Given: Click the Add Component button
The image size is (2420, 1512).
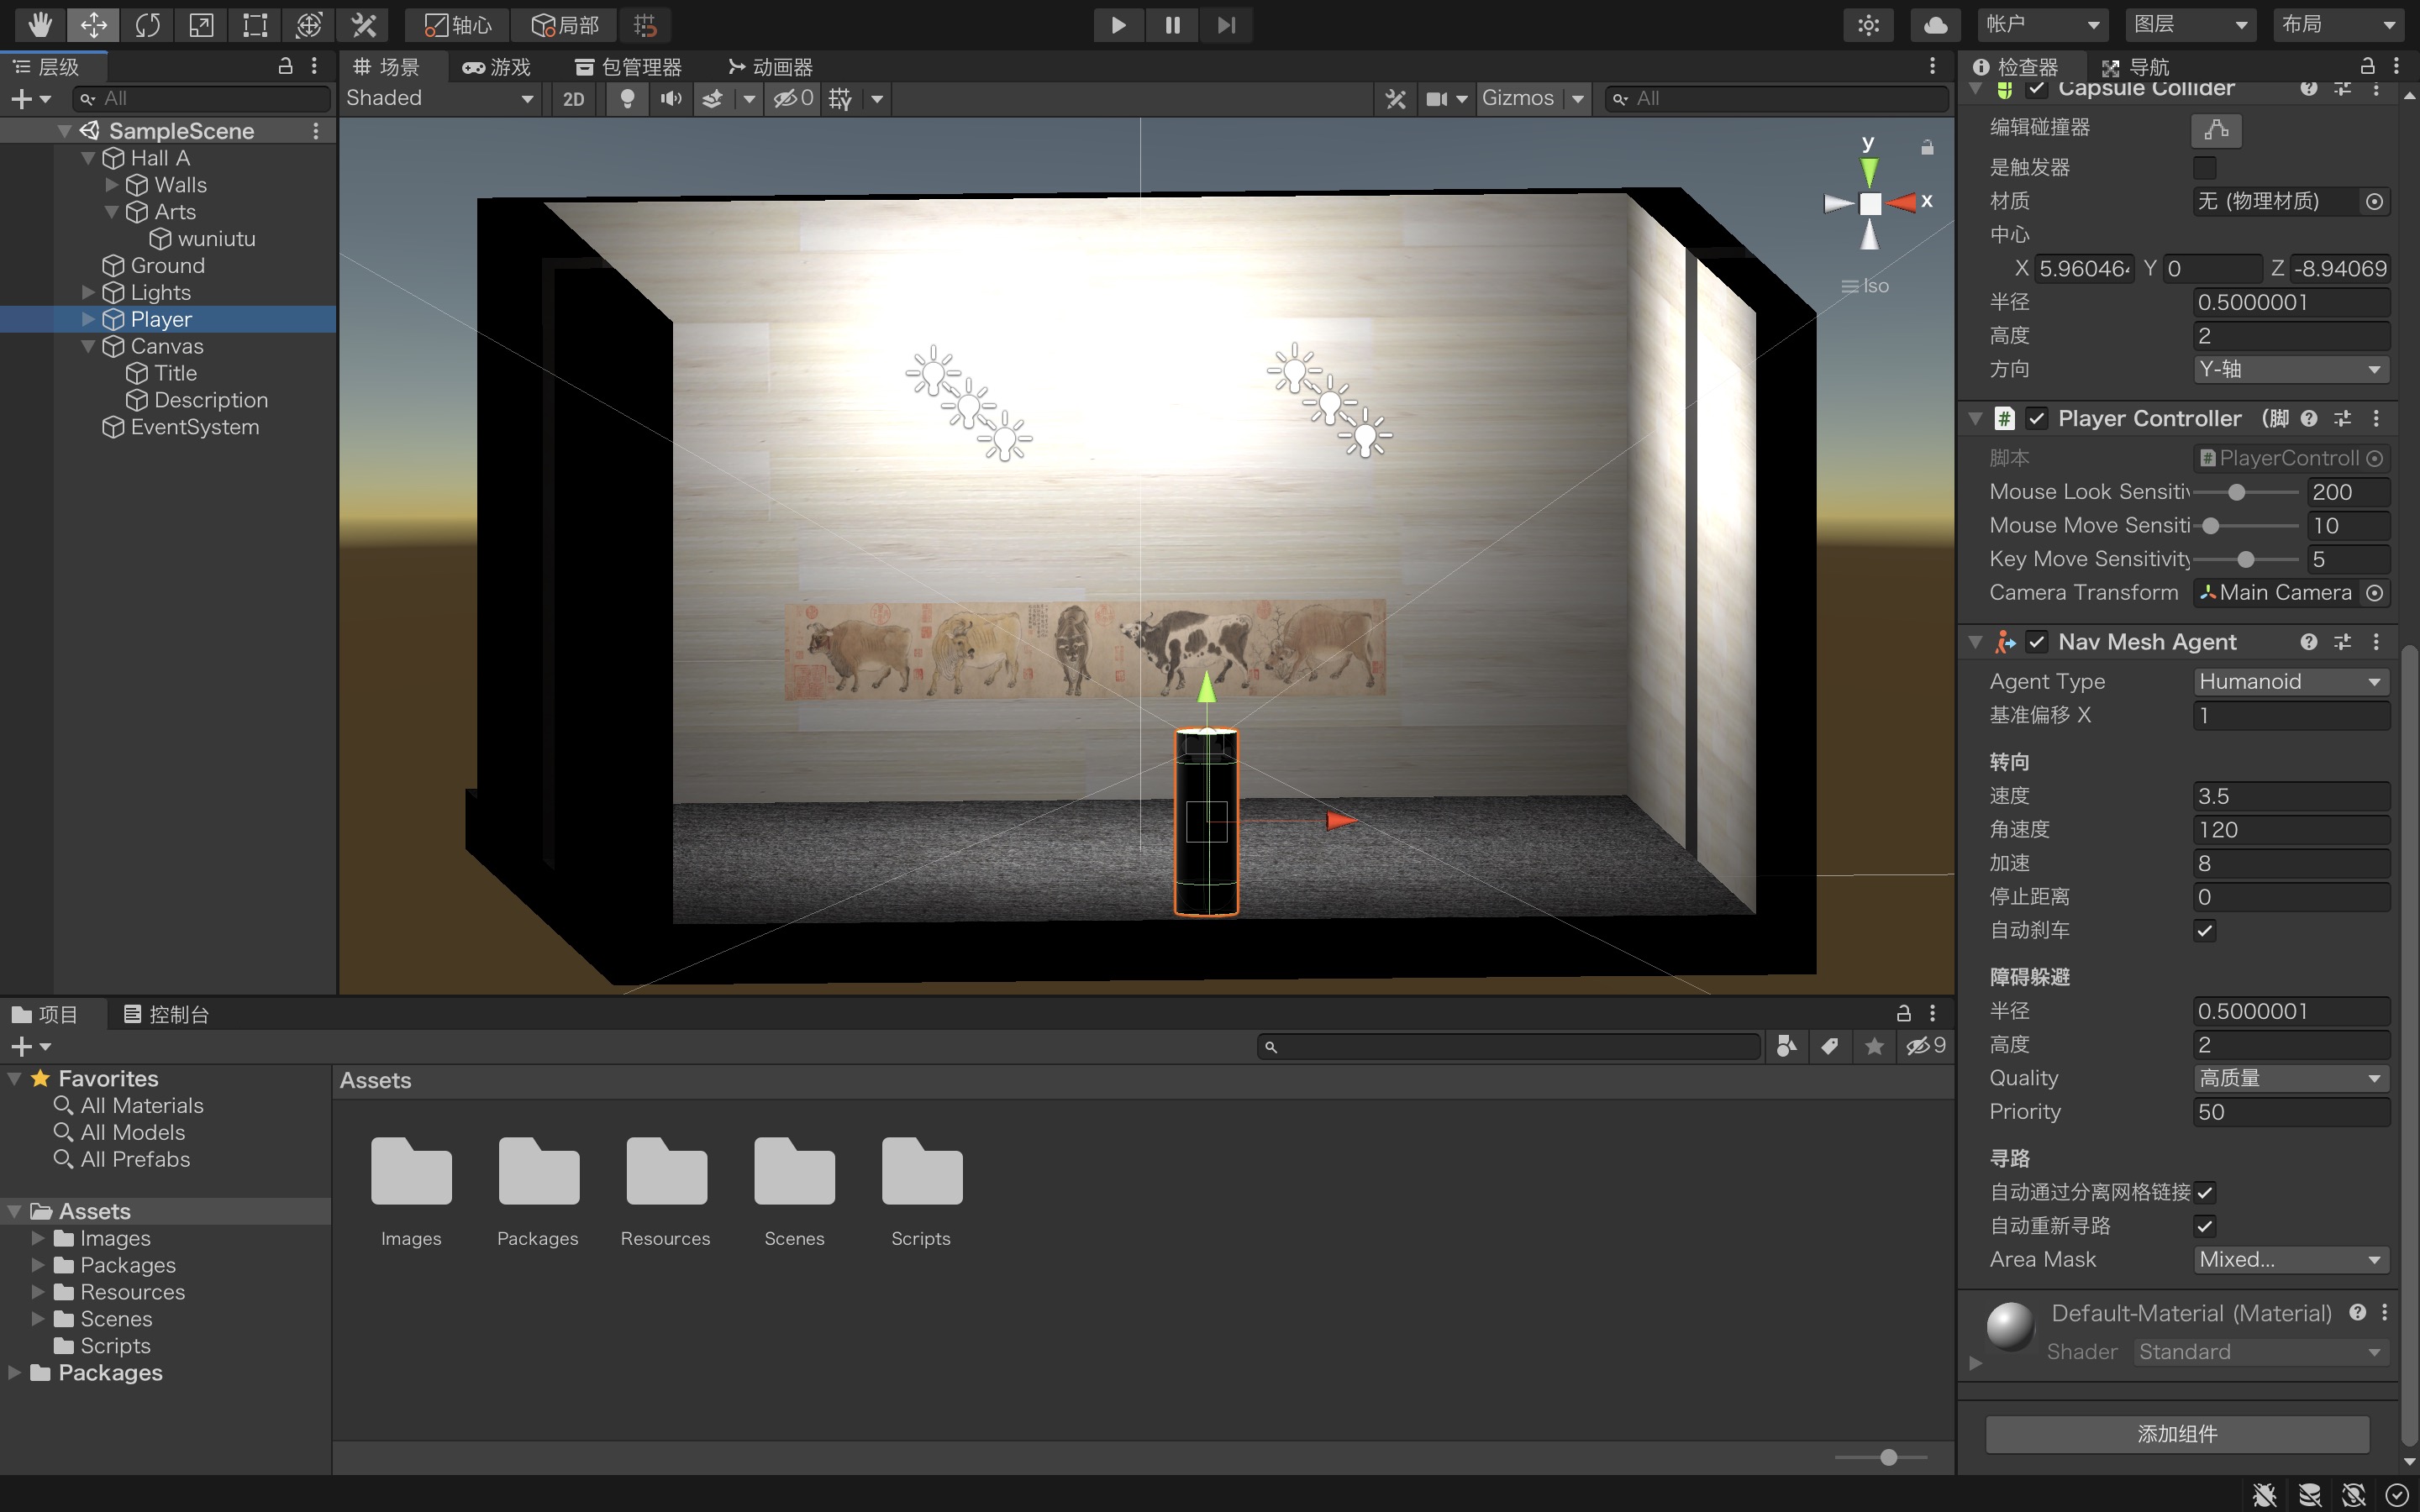Looking at the screenshot, I should (2176, 1434).
